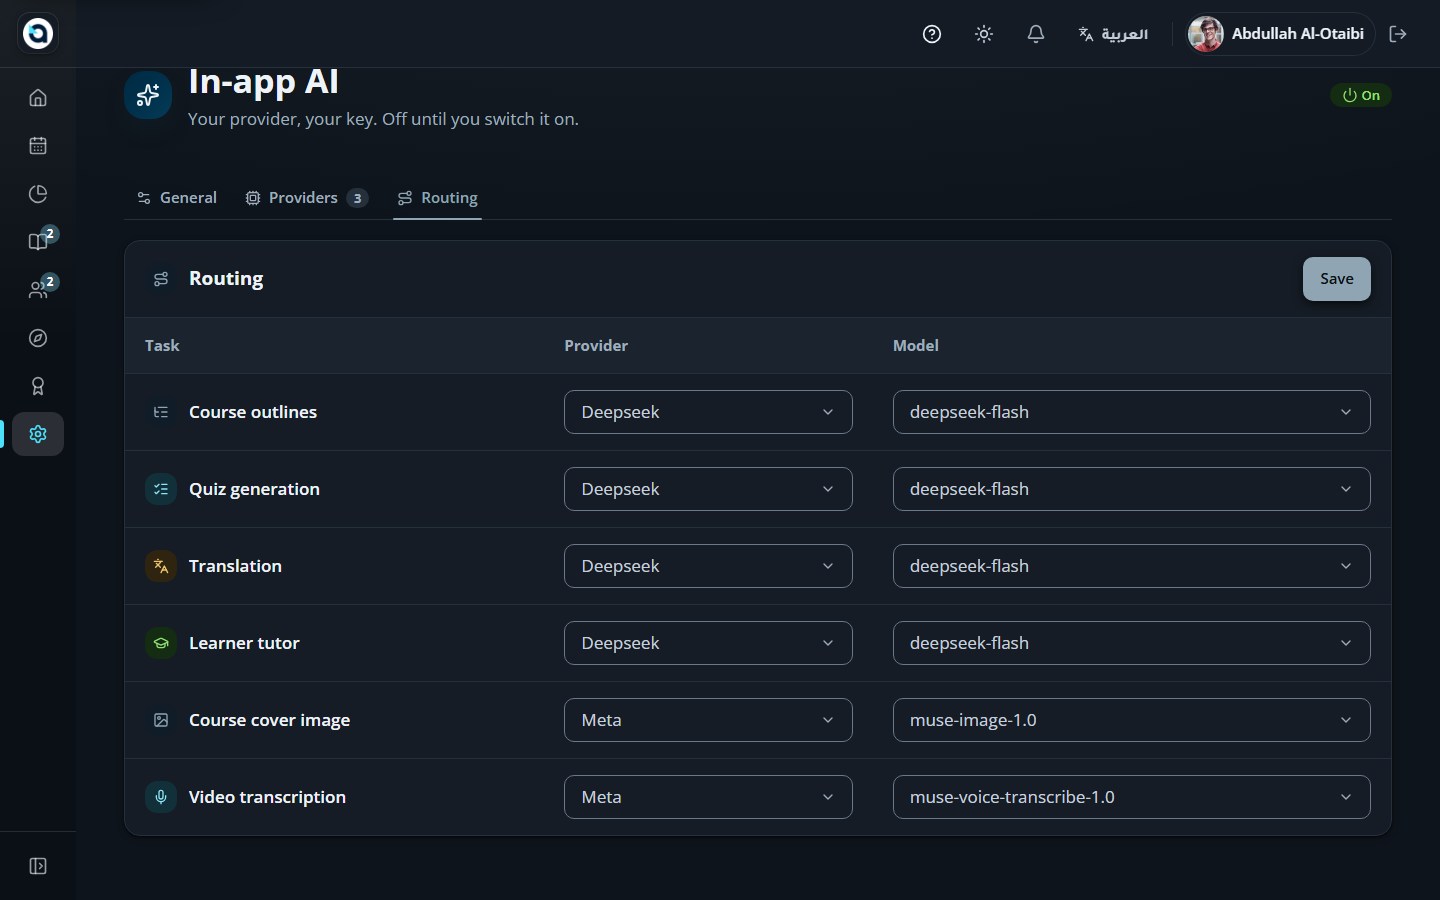Open Provider dropdown for Course cover image

click(x=708, y=720)
